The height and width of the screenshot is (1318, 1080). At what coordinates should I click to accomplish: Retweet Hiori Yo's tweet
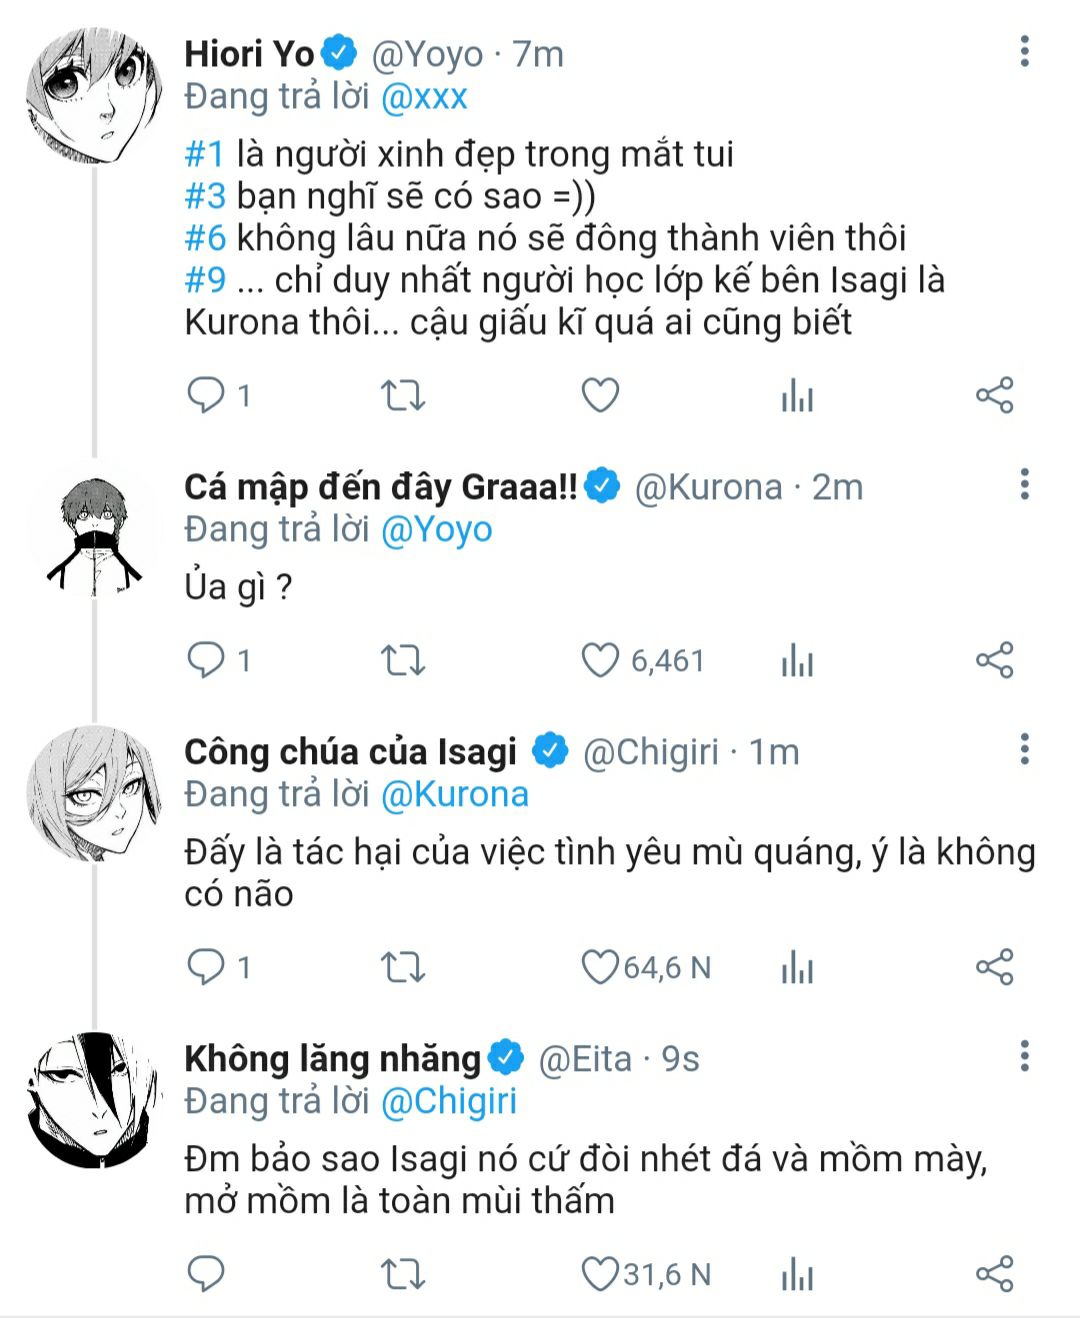tap(403, 396)
